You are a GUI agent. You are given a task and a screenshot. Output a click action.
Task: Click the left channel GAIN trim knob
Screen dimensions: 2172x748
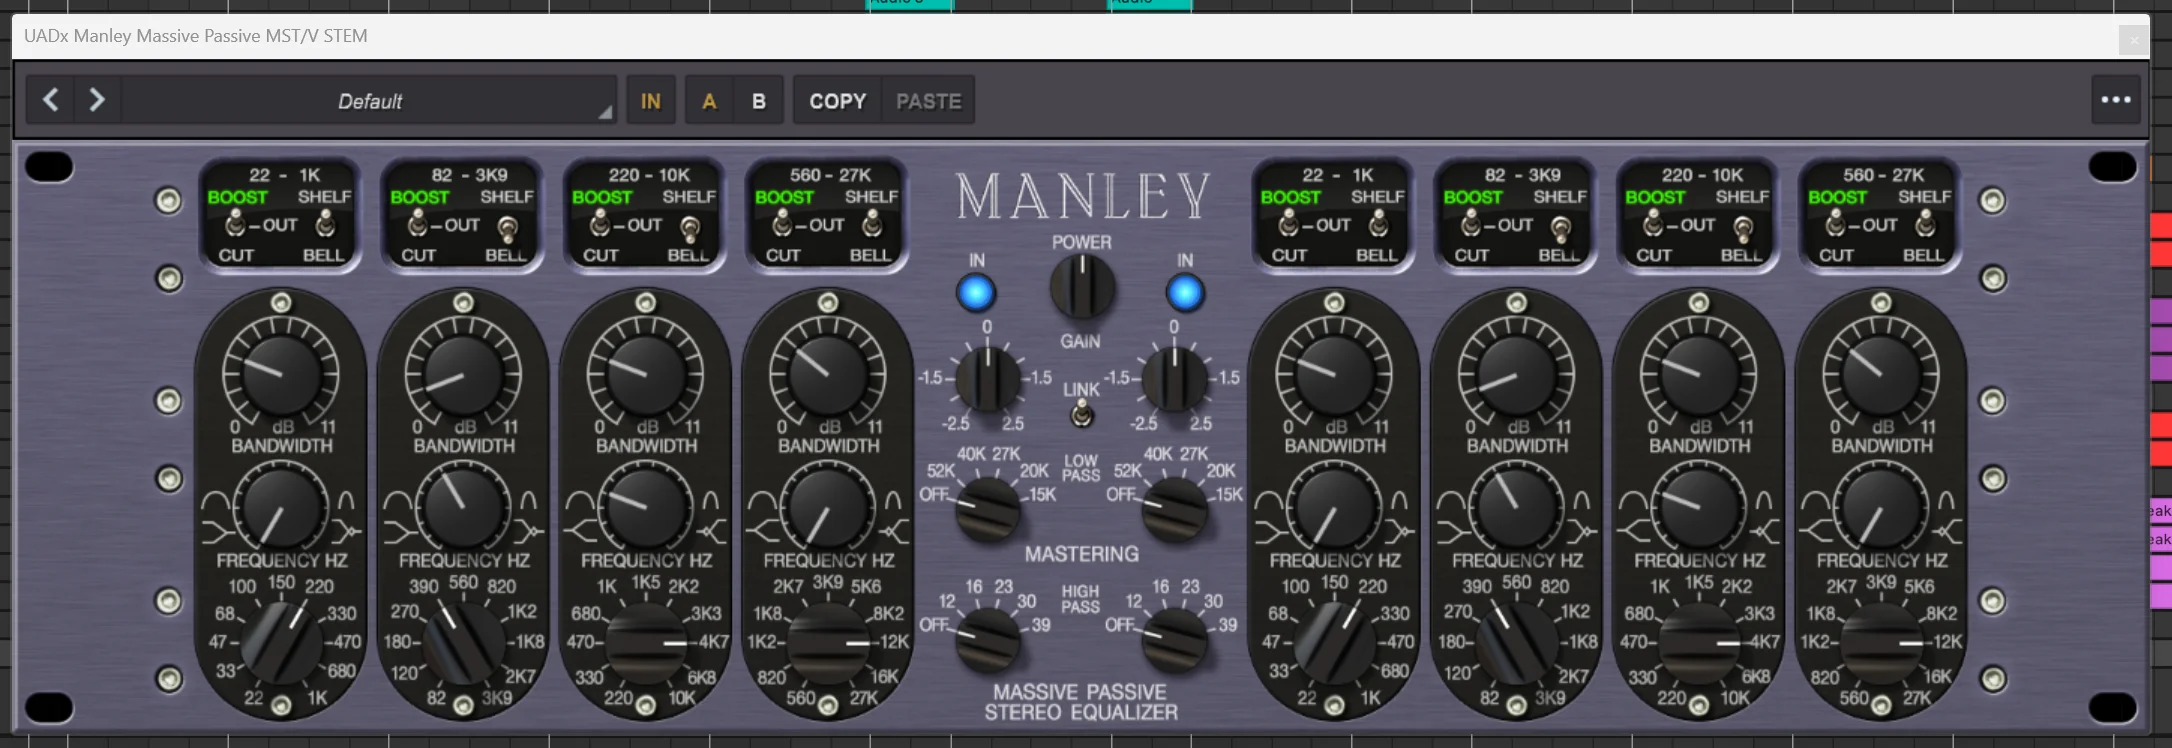[988, 379]
